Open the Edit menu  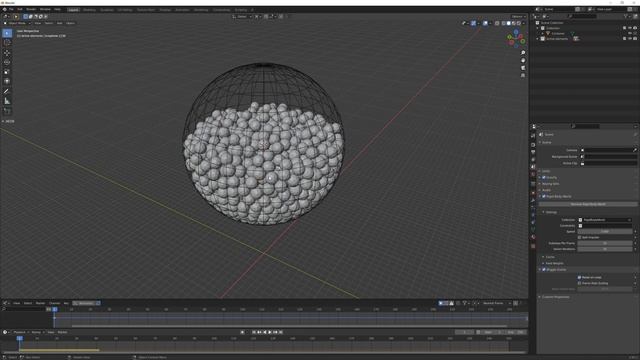[x=20, y=9]
